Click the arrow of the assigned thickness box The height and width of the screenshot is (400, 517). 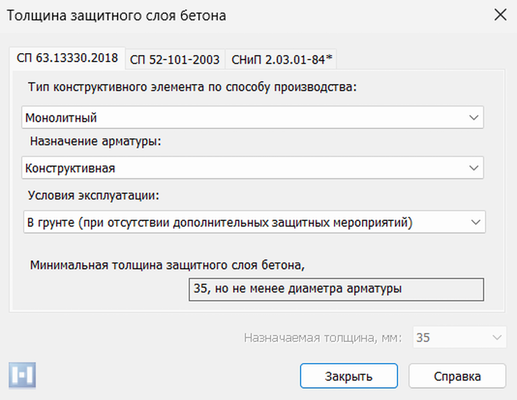tap(497, 337)
